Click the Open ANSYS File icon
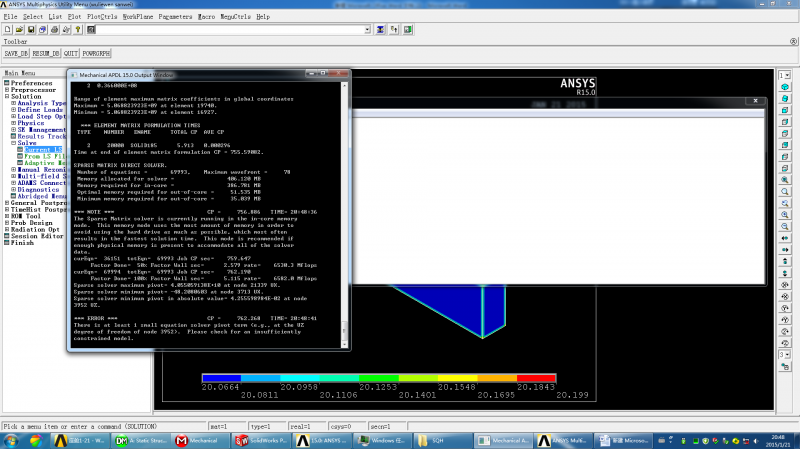This screenshot has height=449, width=800. pos(19,30)
